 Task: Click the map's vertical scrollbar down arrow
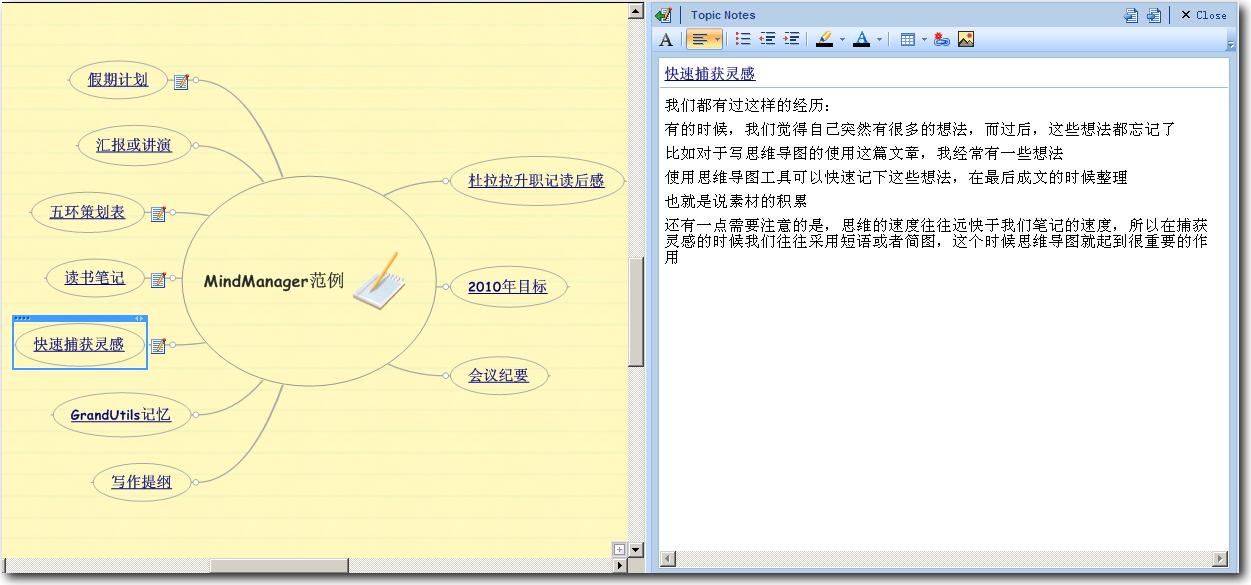pos(636,550)
